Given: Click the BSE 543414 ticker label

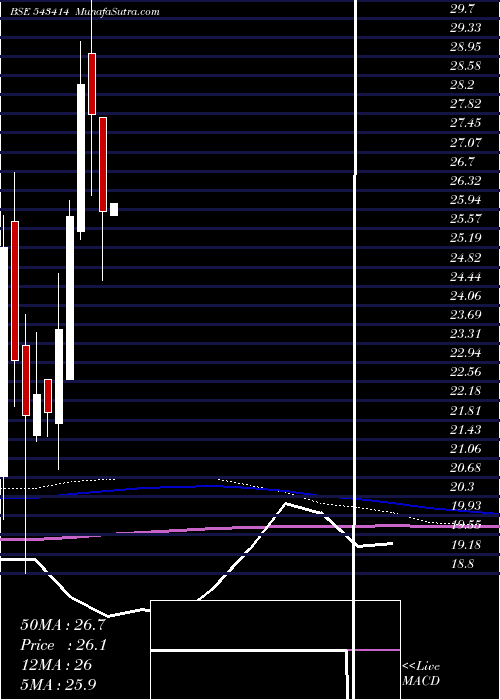Looking at the screenshot, I should point(39,12).
